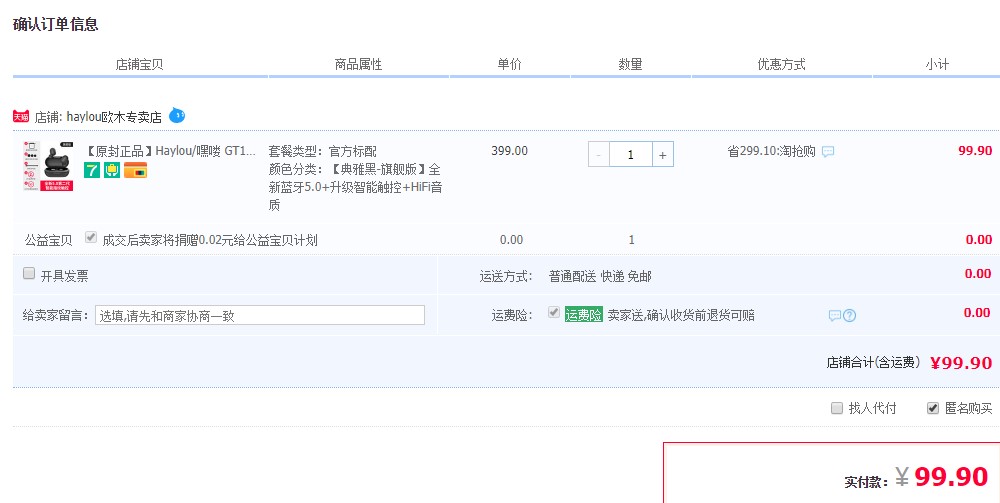Click the comment bubble icon in 运费险 row

click(834, 316)
